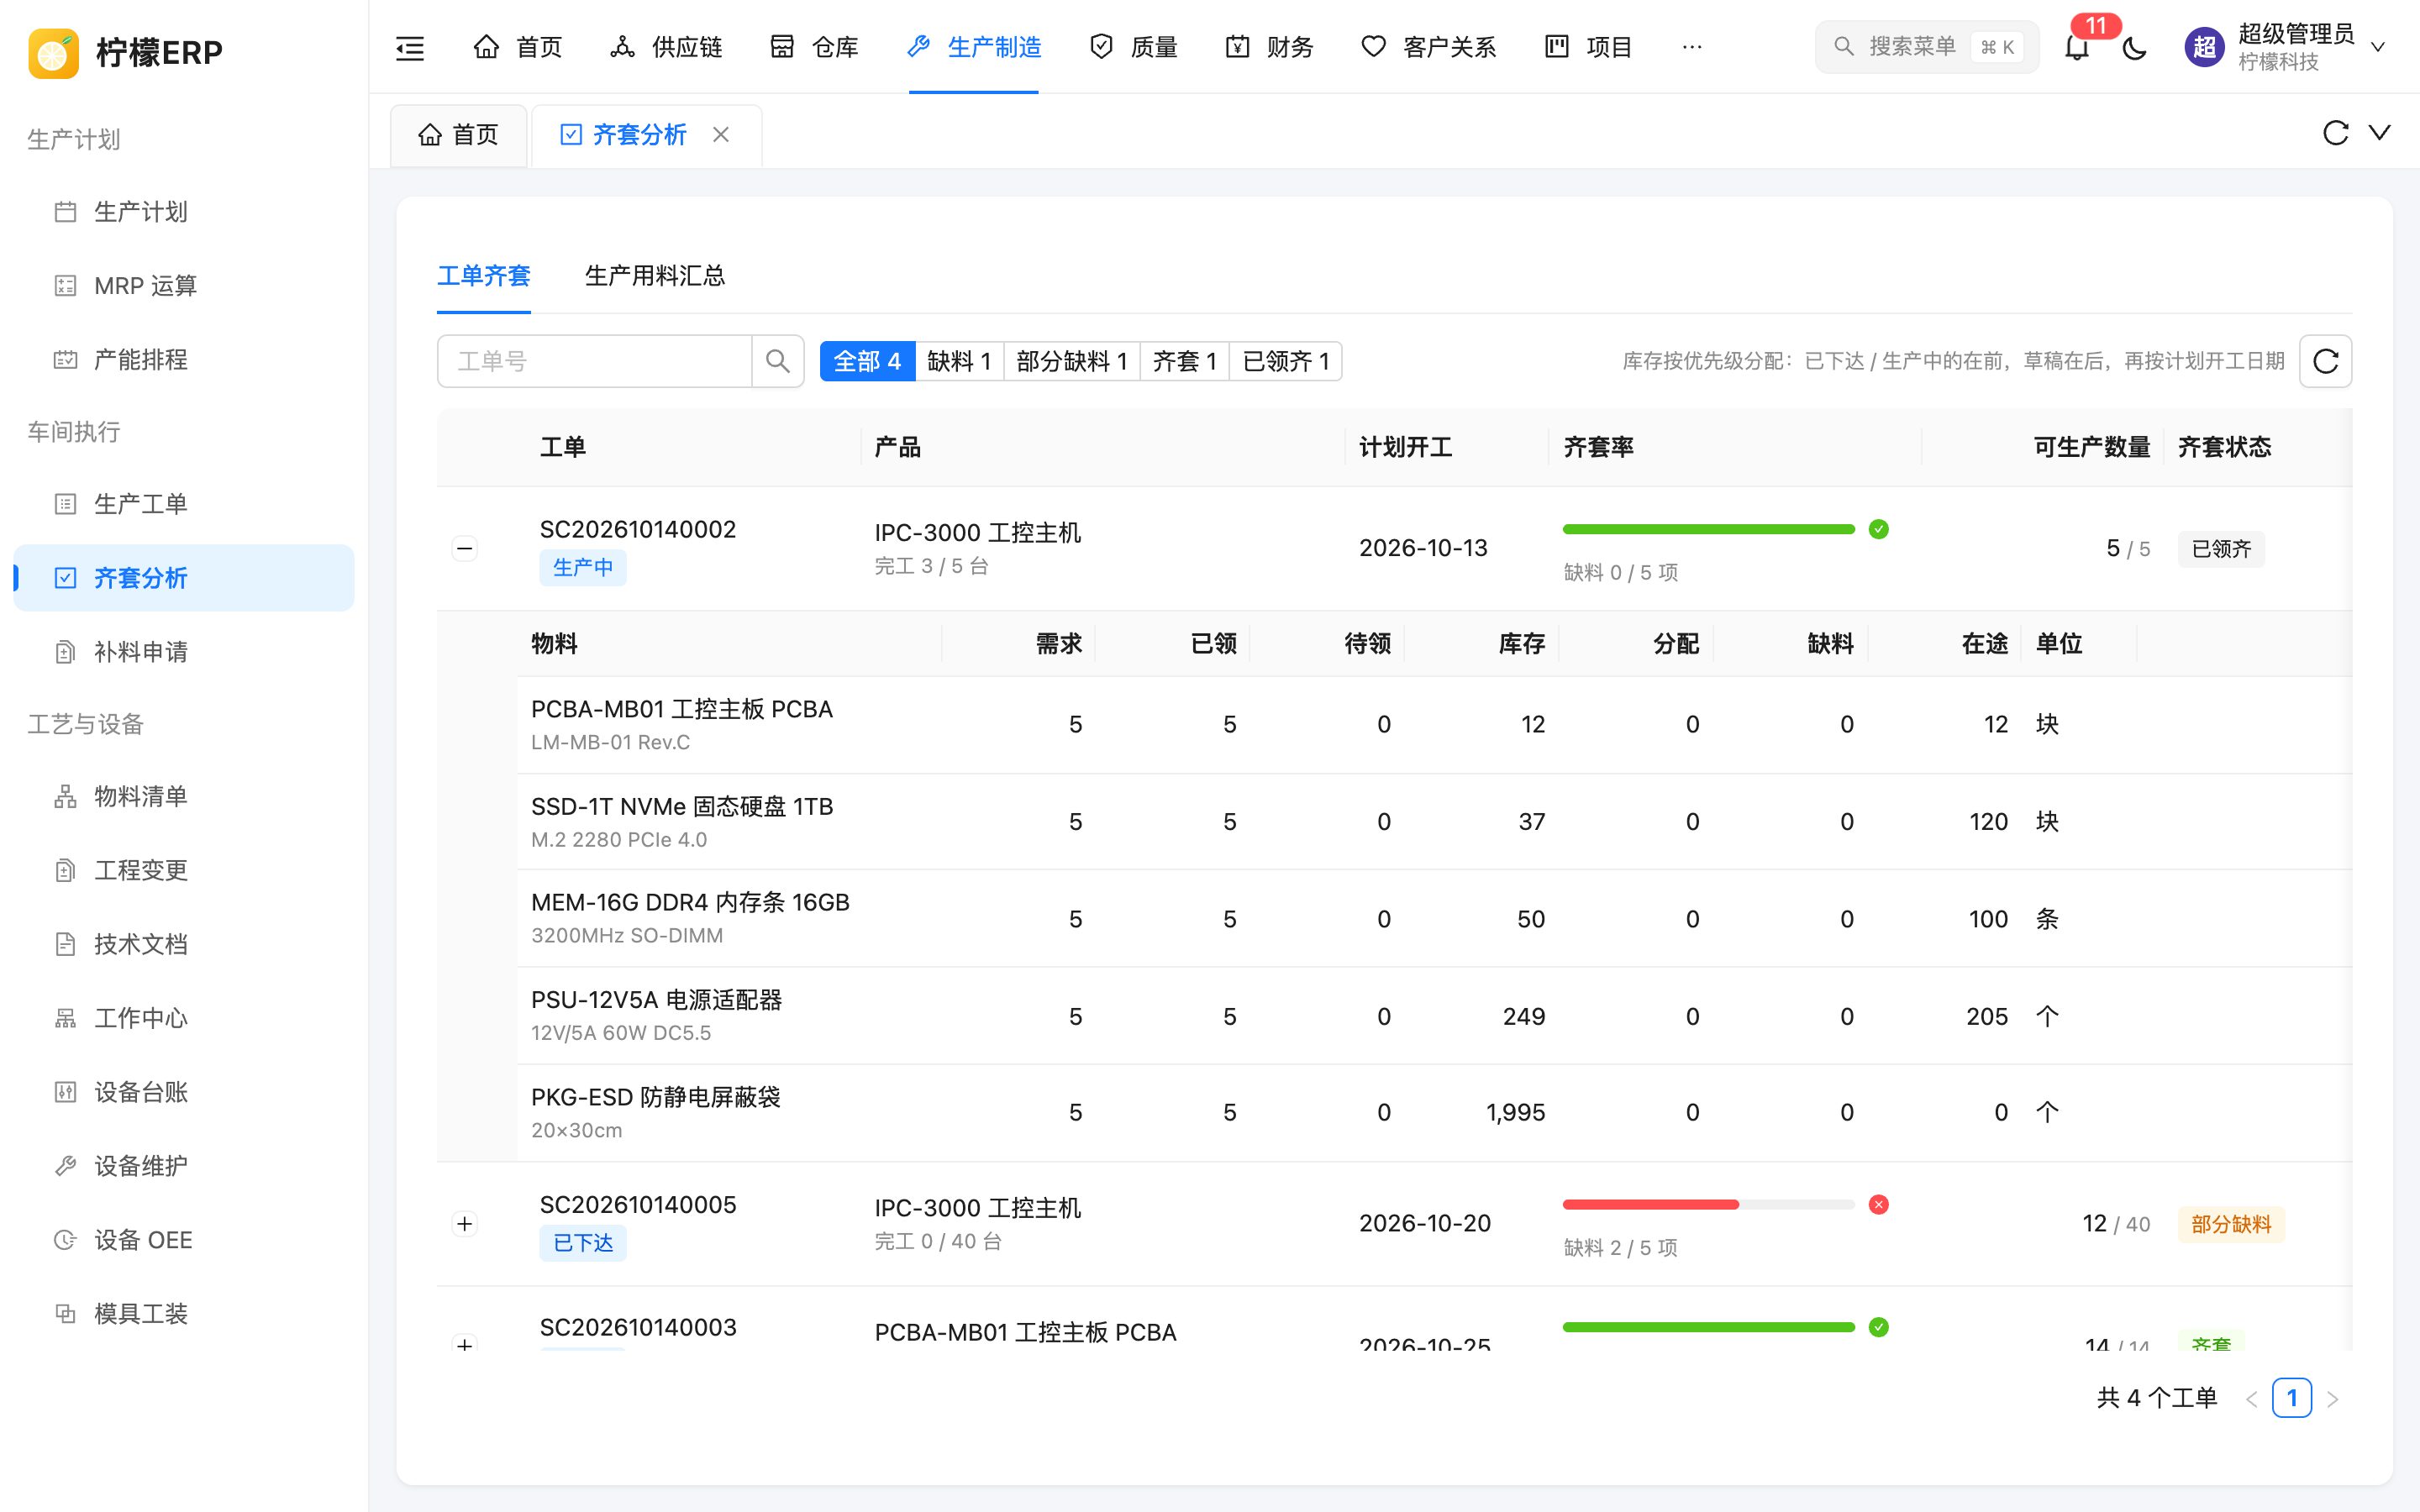Filter work orders by 缺料 1
This screenshot has width=2420, height=1512.
pos(959,361)
